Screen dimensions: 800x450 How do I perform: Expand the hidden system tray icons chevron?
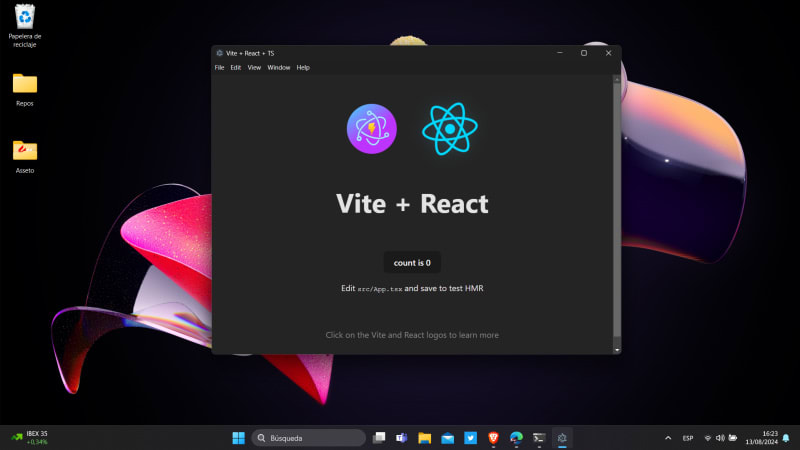click(668, 438)
